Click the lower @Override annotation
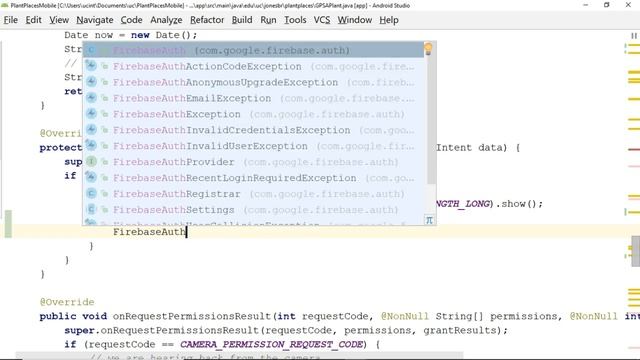Viewport: 640px width, 360px height. pos(67,302)
